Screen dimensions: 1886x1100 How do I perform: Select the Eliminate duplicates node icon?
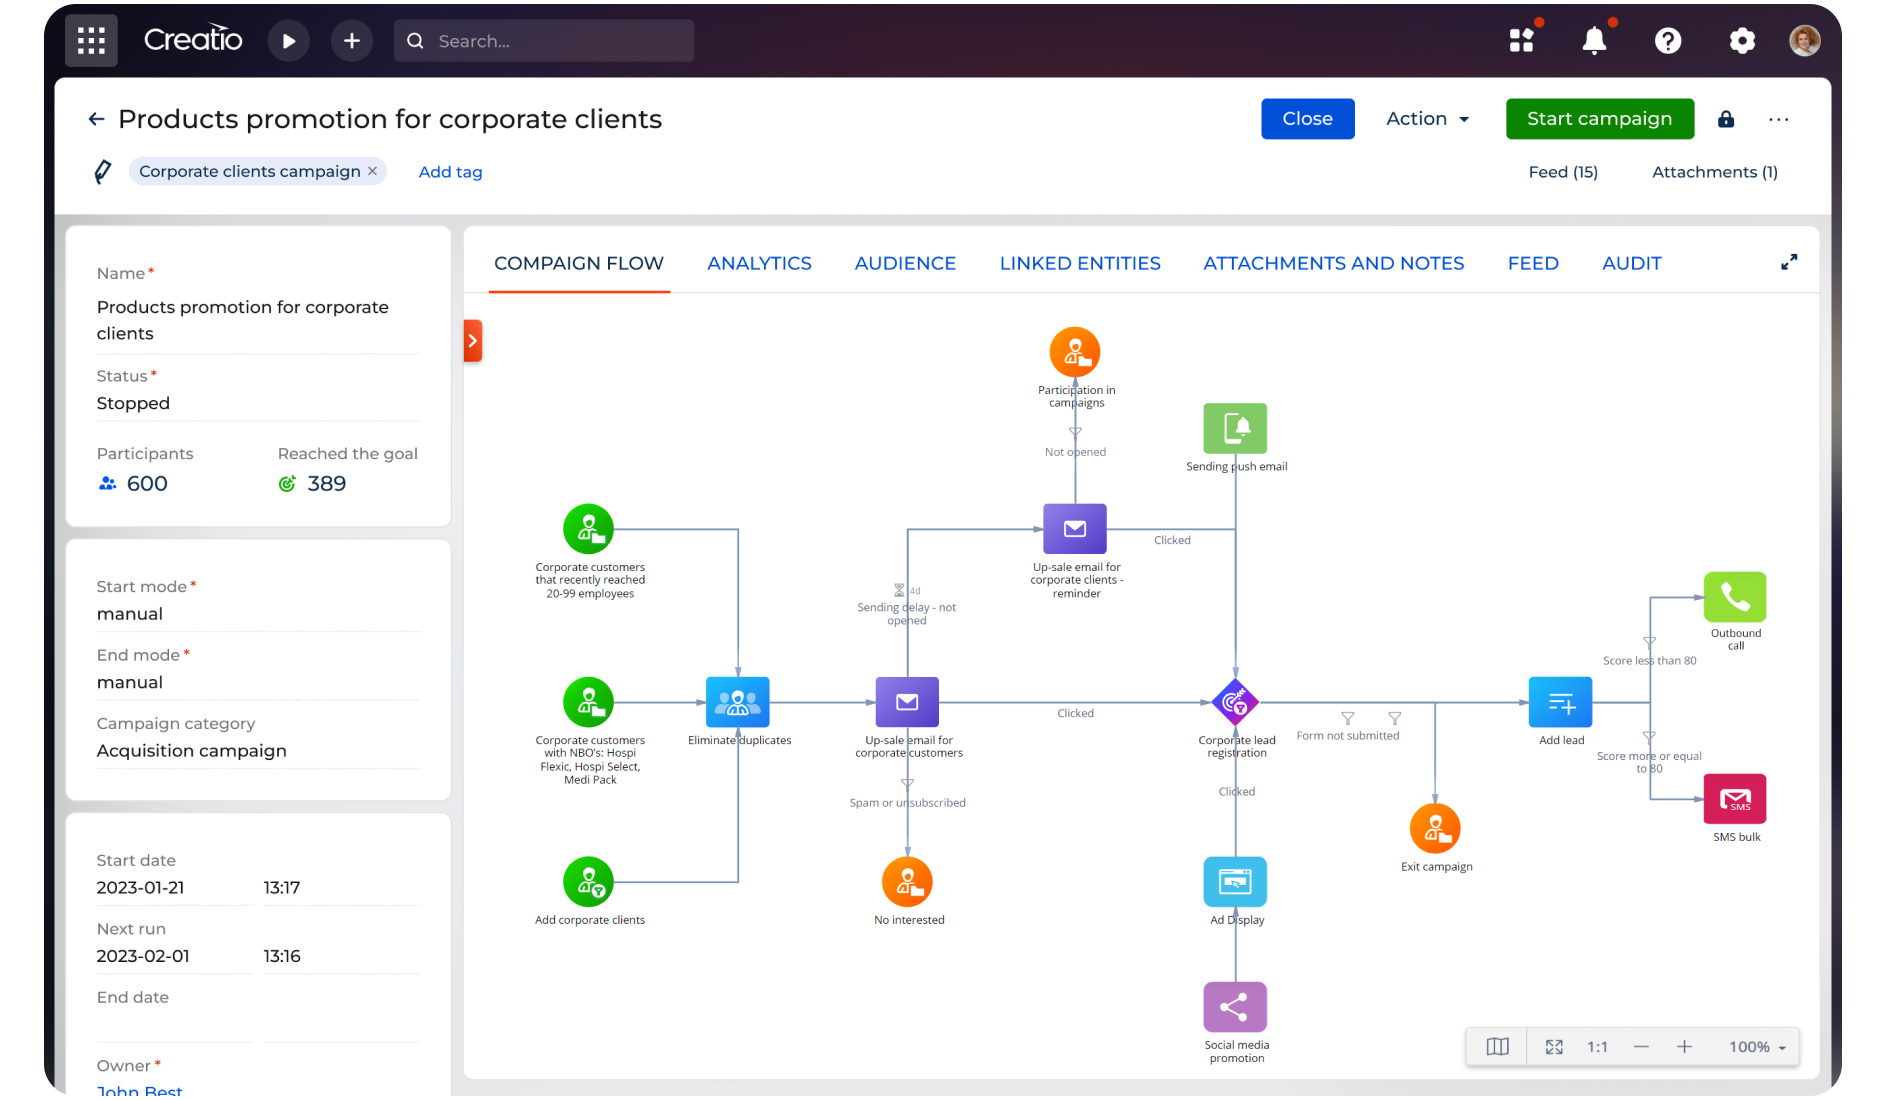(x=737, y=702)
